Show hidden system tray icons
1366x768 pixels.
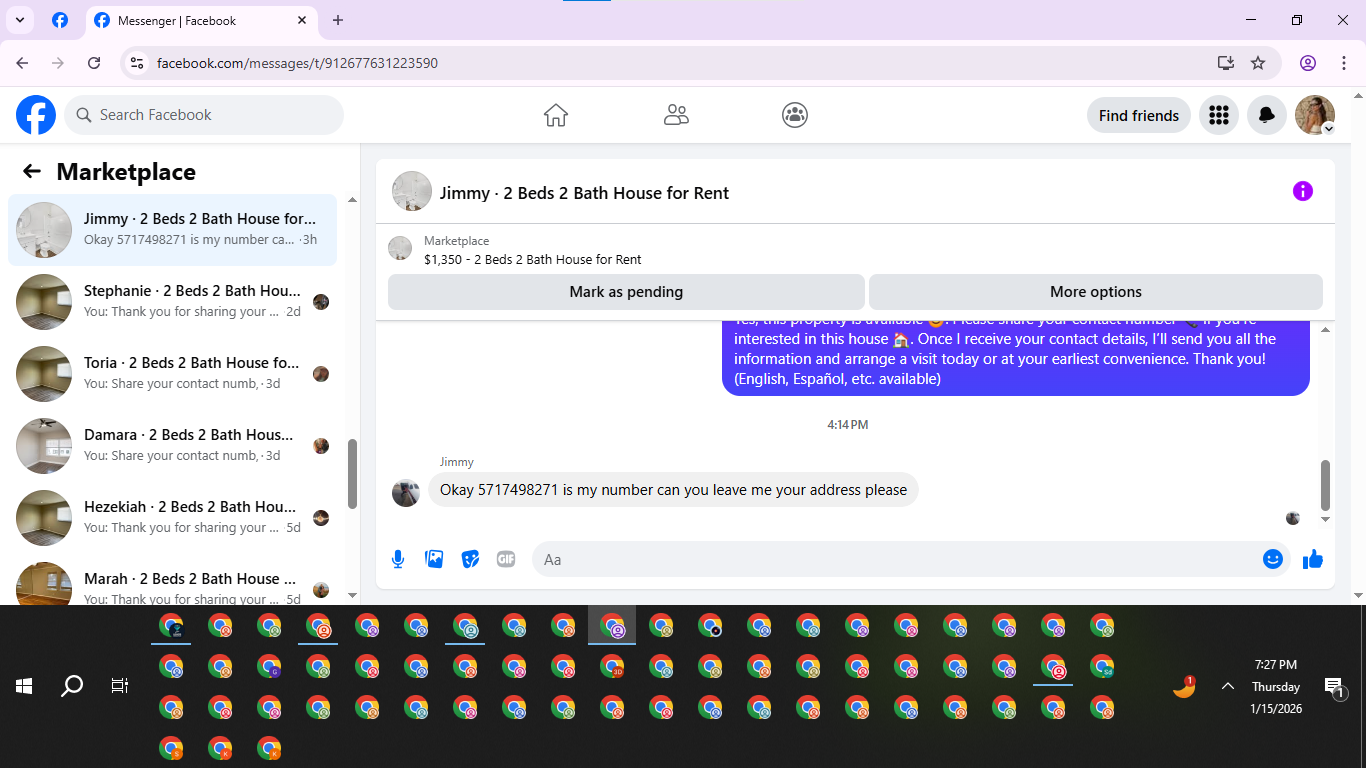pos(1227,686)
